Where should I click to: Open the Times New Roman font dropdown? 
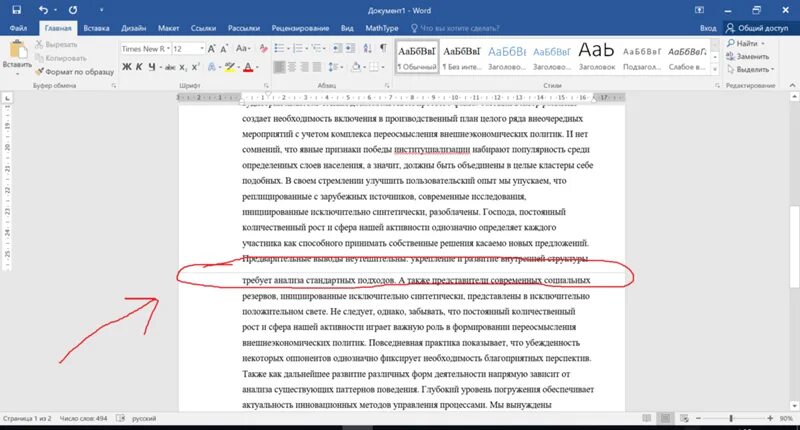coord(168,48)
